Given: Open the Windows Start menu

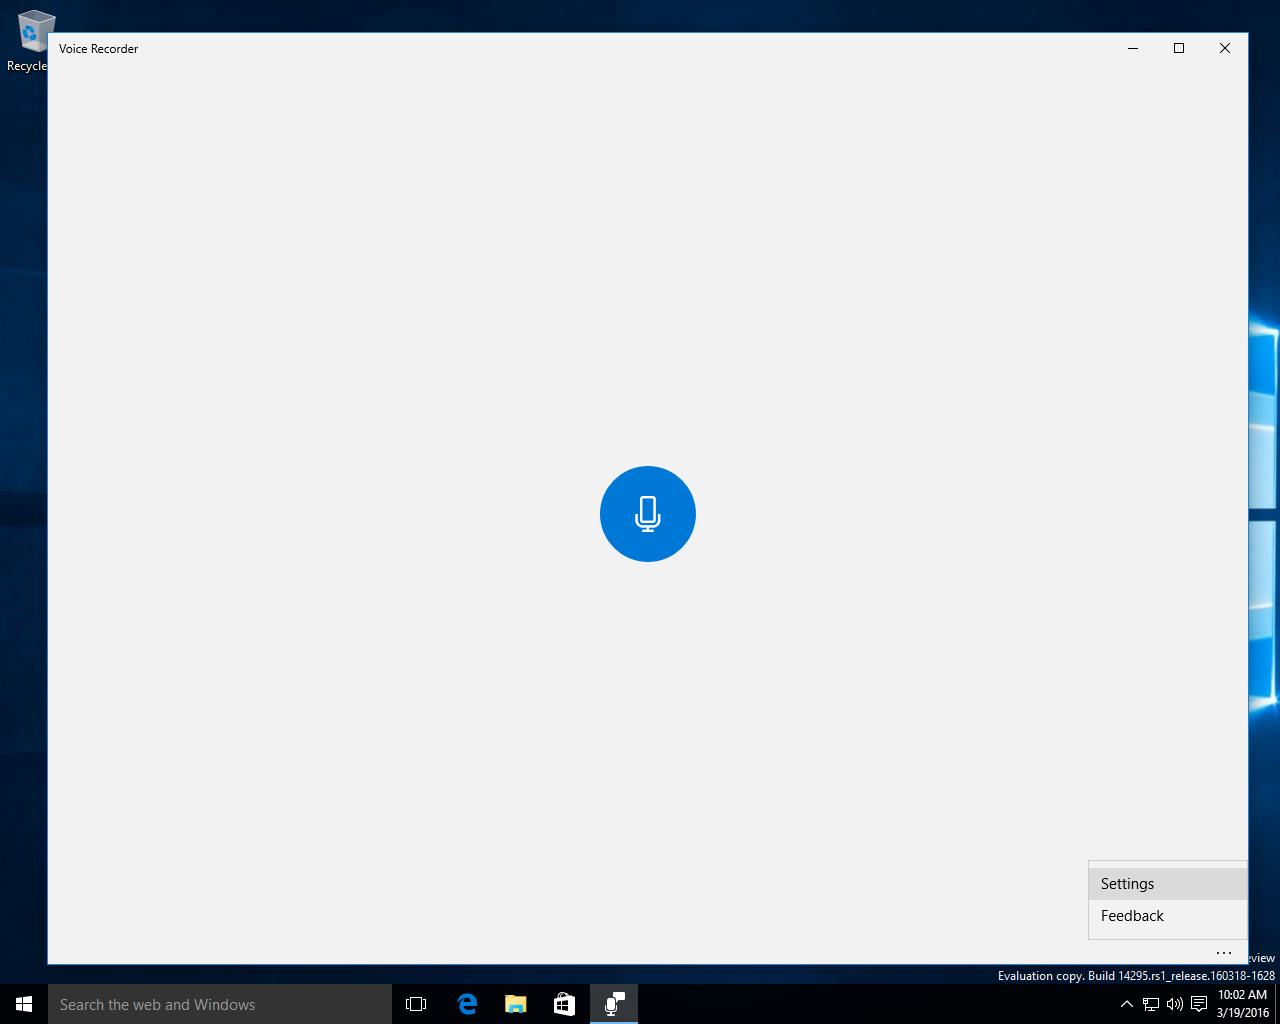Looking at the screenshot, I should (x=24, y=1004).
